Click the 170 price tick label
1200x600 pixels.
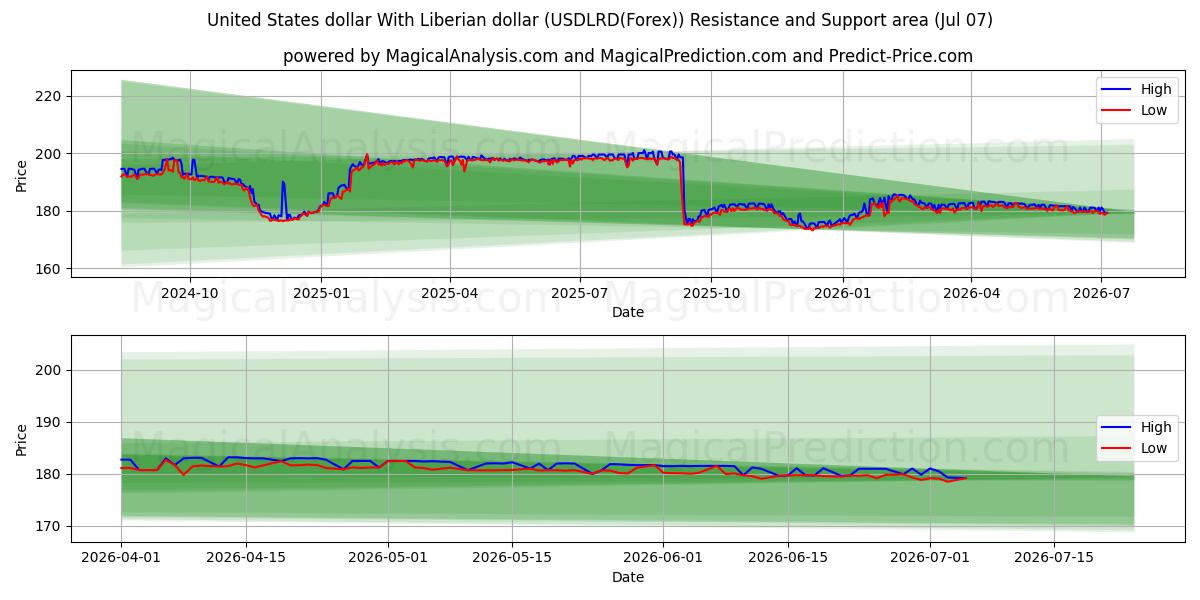(50, 526)
